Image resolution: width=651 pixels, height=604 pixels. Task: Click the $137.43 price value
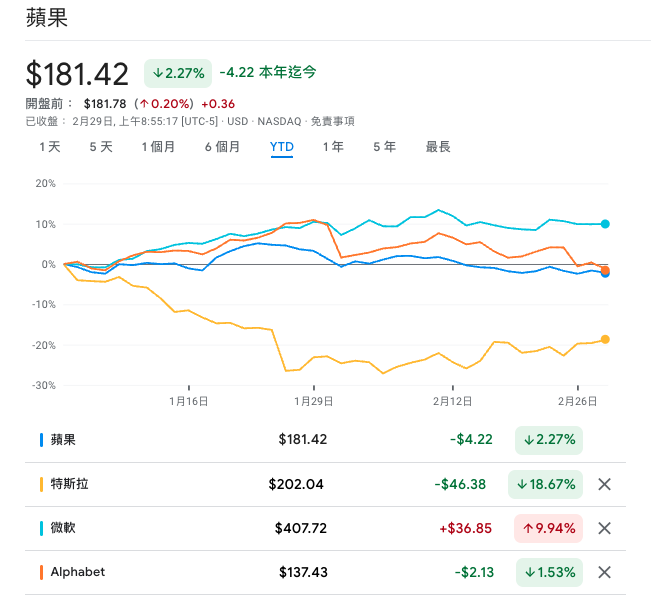[x=303, y=572]
